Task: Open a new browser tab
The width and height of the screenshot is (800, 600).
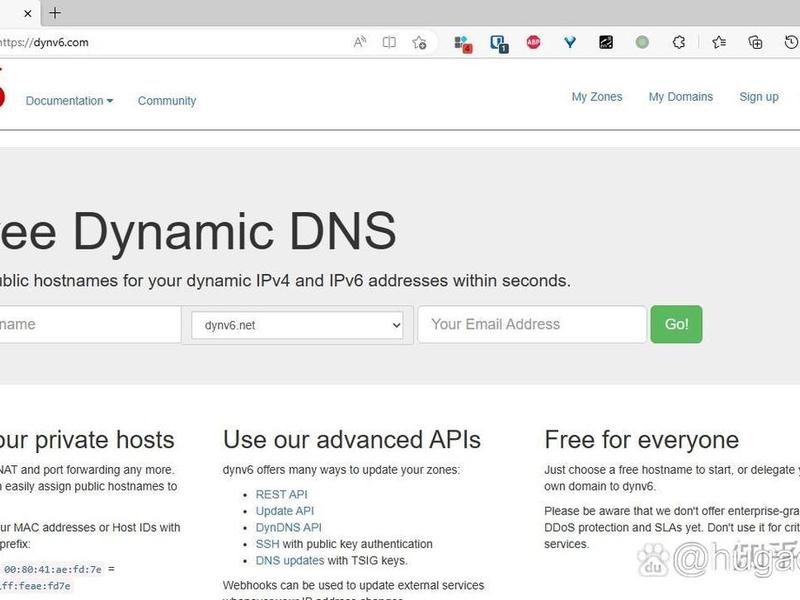Action: pyautogui.click(x=55, y=13)
